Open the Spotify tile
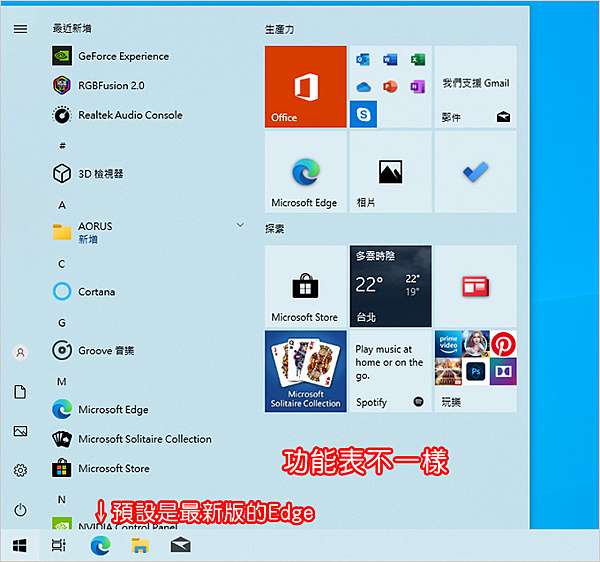The height and width of the screenshot is (562, 600). [x=390, y=371]
